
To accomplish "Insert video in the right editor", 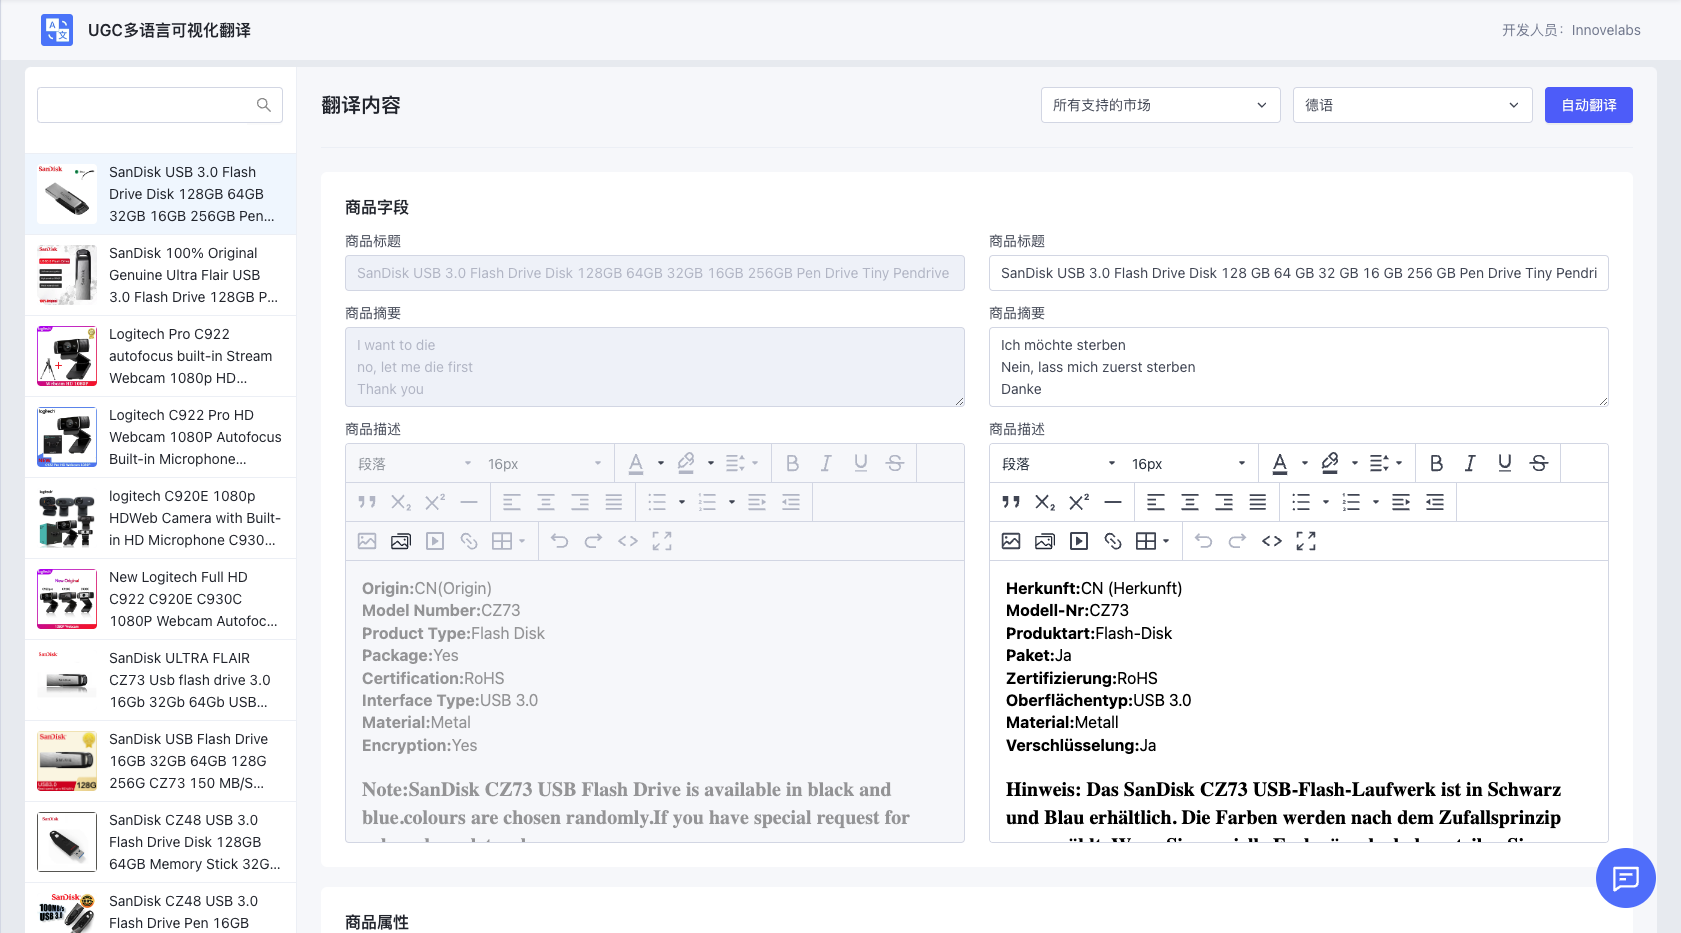I will coord(1079,541).
